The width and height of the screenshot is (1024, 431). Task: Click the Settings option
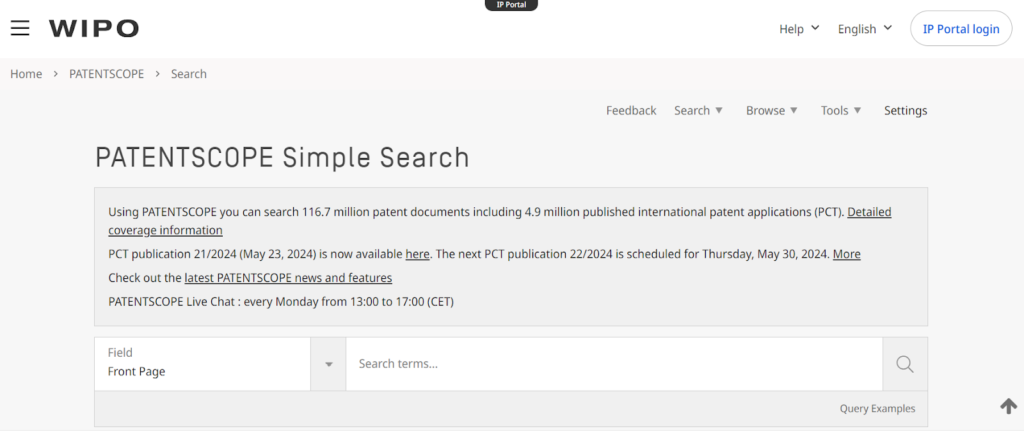905,111
